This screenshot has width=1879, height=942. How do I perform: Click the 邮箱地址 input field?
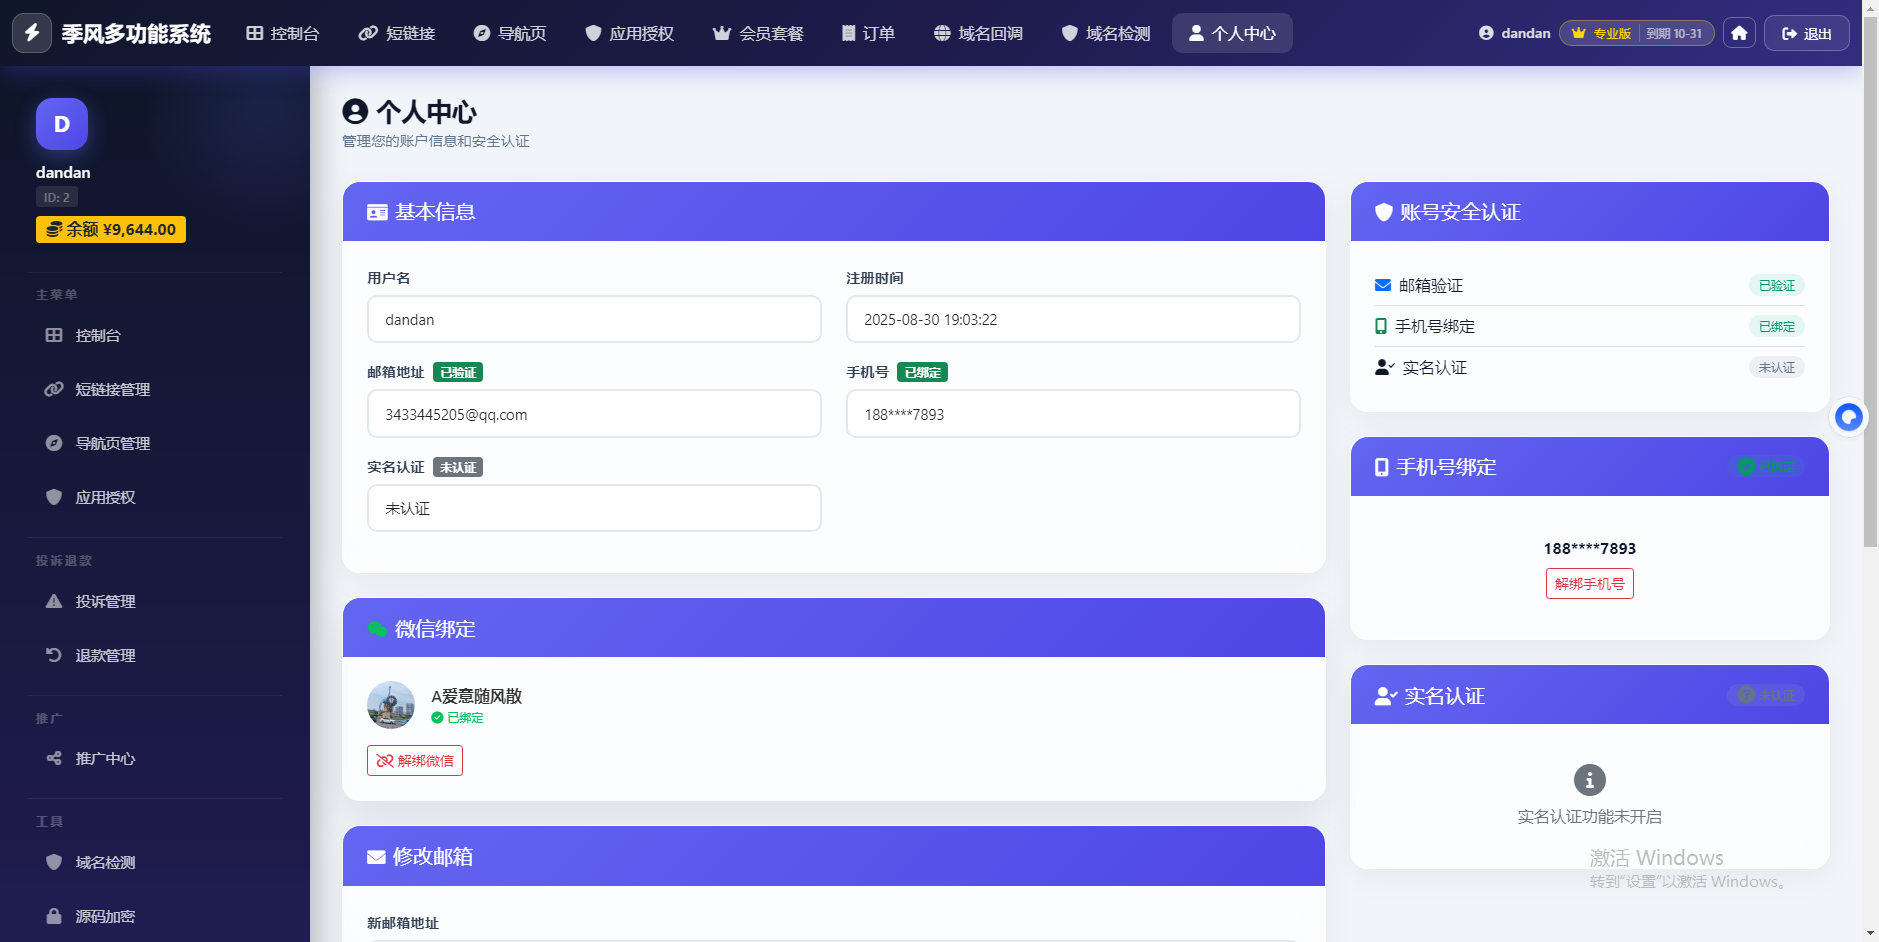click(x=594, y=414)
